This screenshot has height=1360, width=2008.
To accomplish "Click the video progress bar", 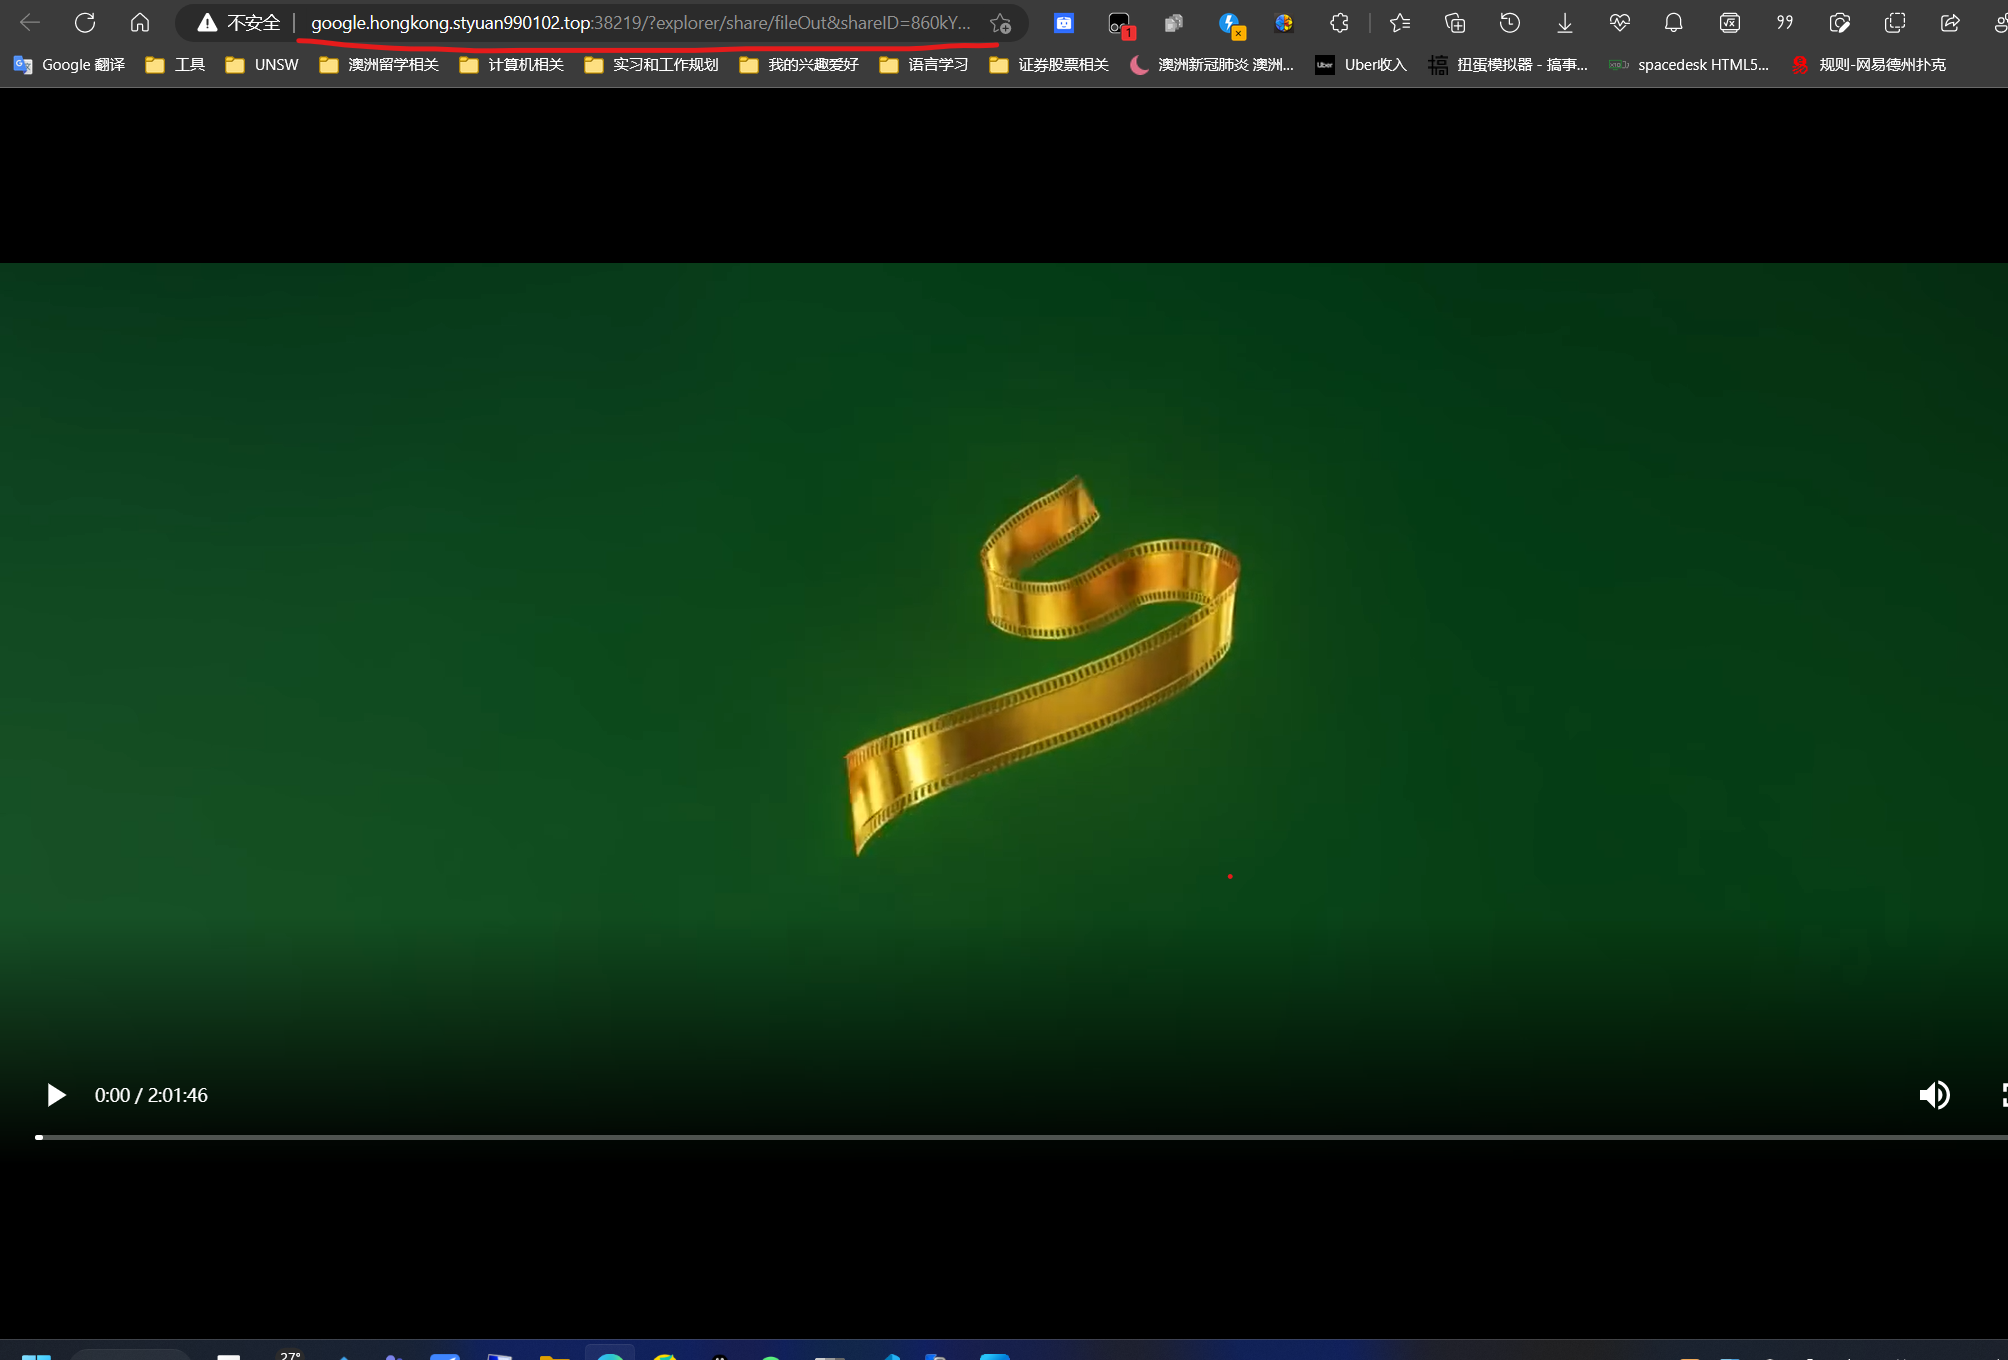I will click(1000, 1137).
